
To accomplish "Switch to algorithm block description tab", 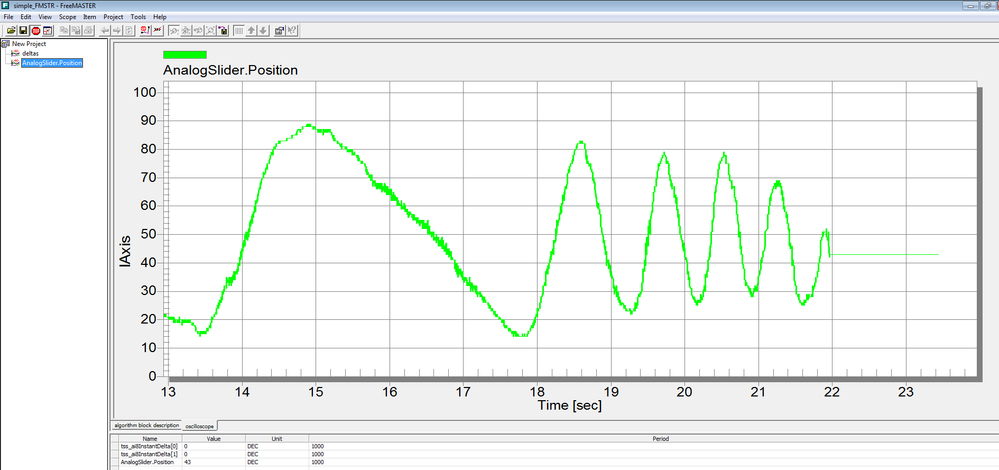I will click(145, 425).
